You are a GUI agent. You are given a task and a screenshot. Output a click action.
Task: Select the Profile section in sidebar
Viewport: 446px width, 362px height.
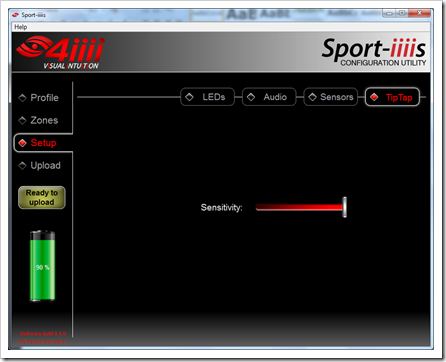coord(44,98)
